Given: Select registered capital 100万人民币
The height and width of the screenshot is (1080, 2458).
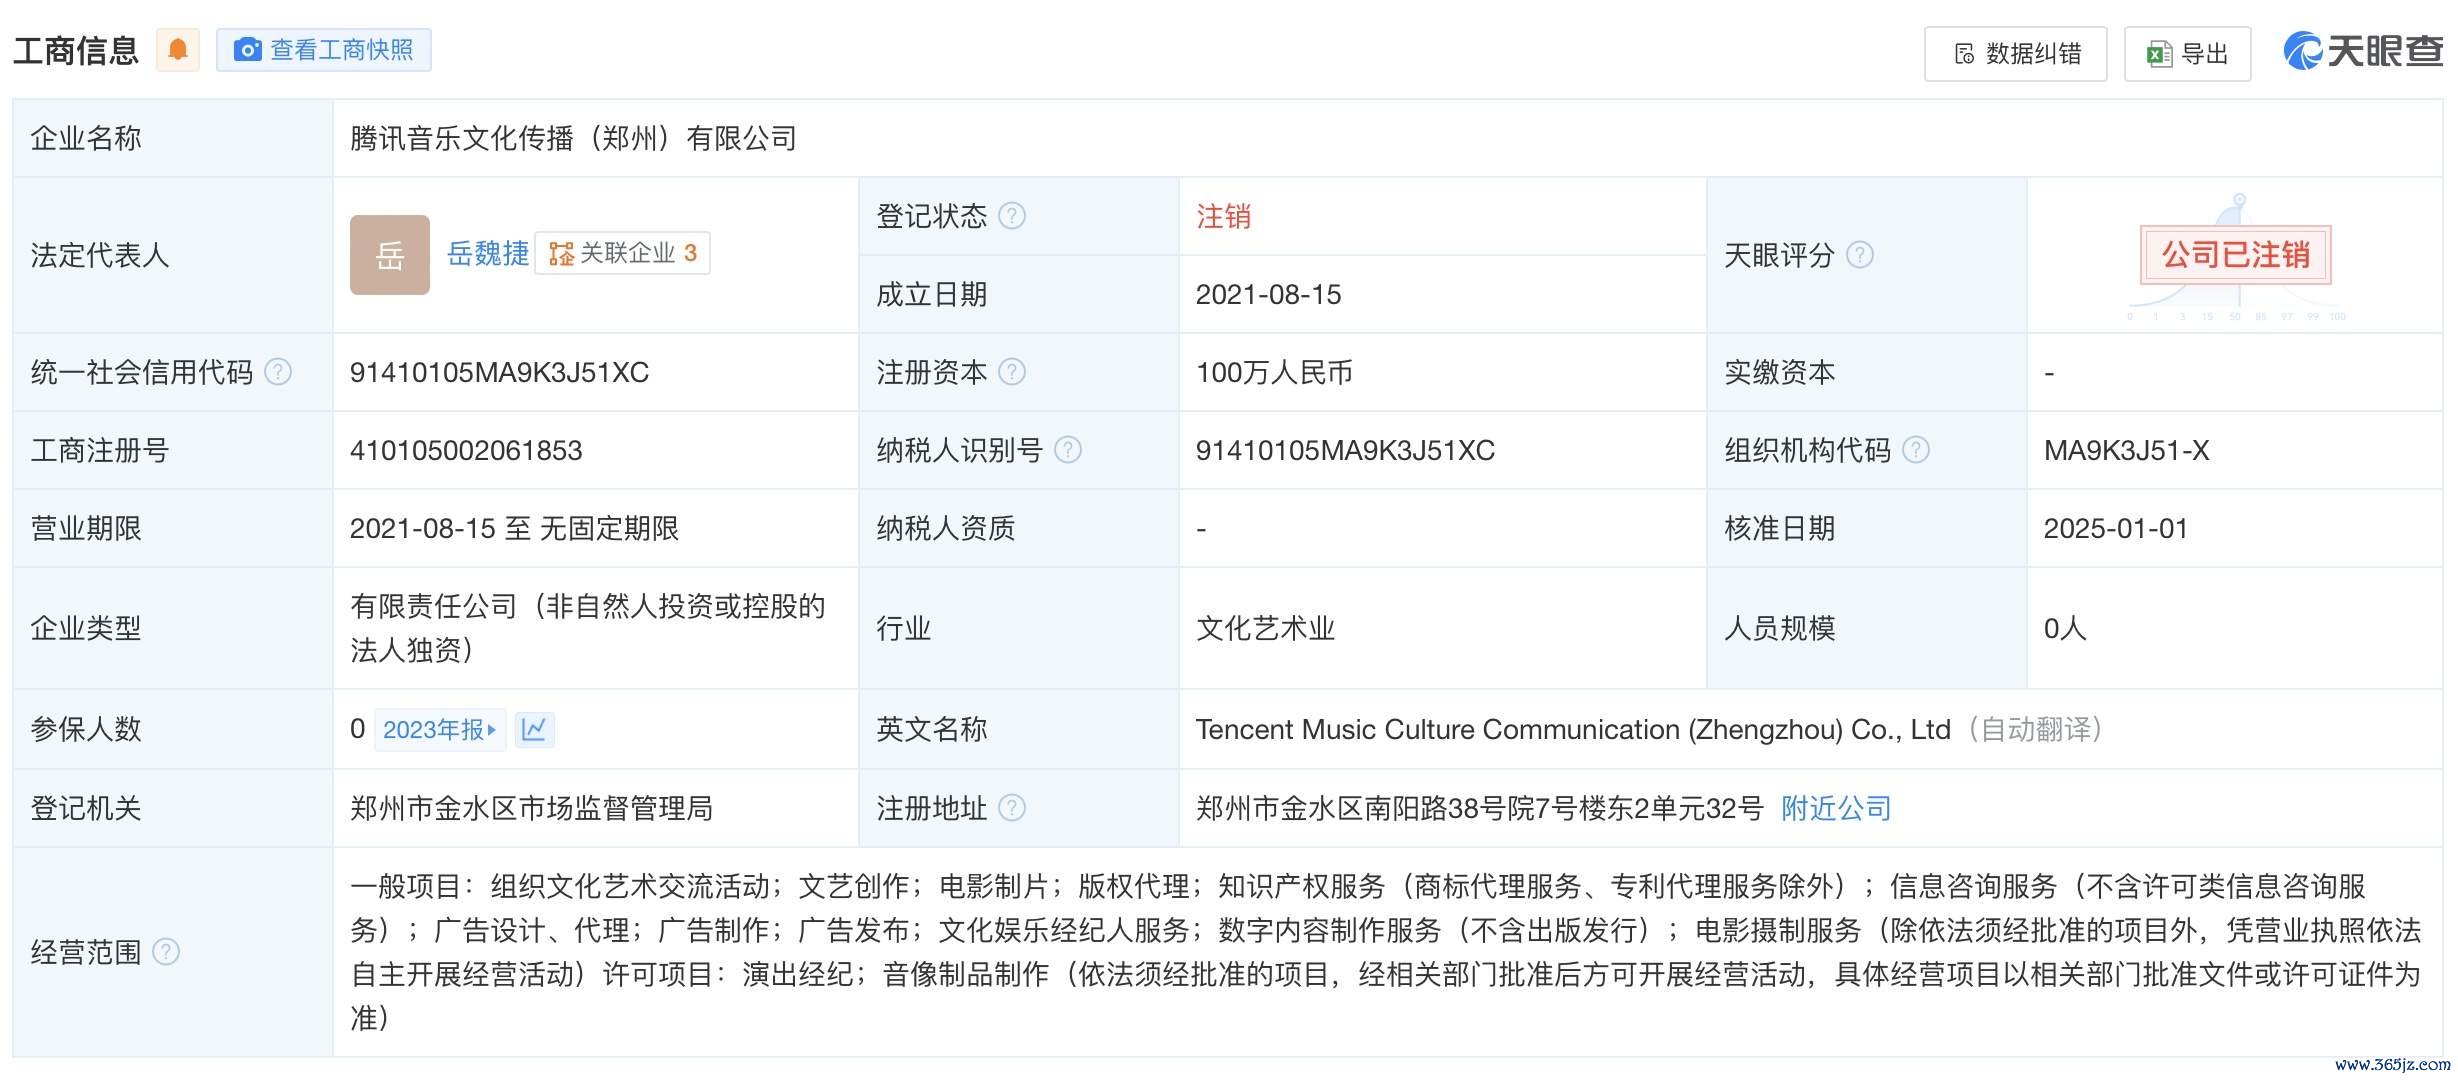Looking at the screenshot, I should 1274,372.
